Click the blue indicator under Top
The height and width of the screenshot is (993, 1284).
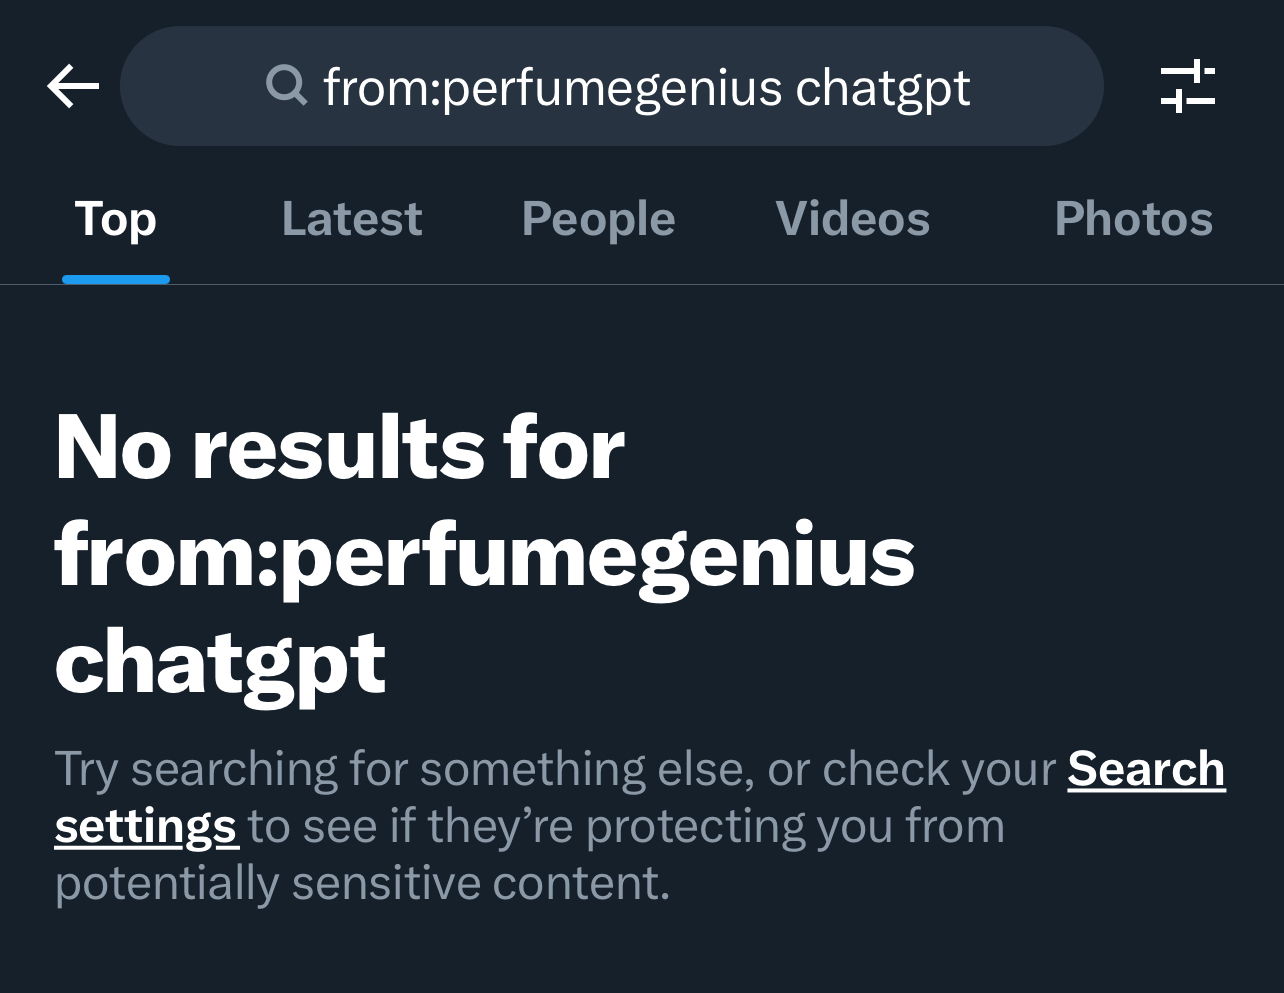116,279
